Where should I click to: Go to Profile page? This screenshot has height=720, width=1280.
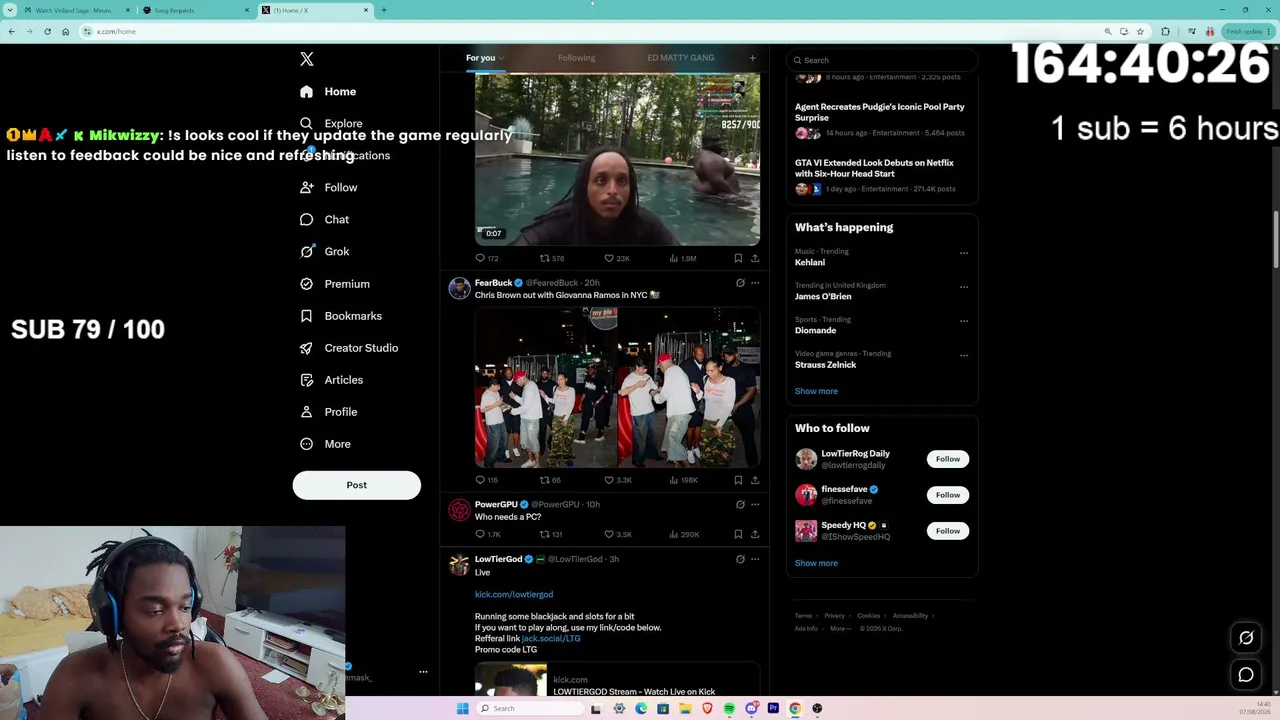(328, 411)
